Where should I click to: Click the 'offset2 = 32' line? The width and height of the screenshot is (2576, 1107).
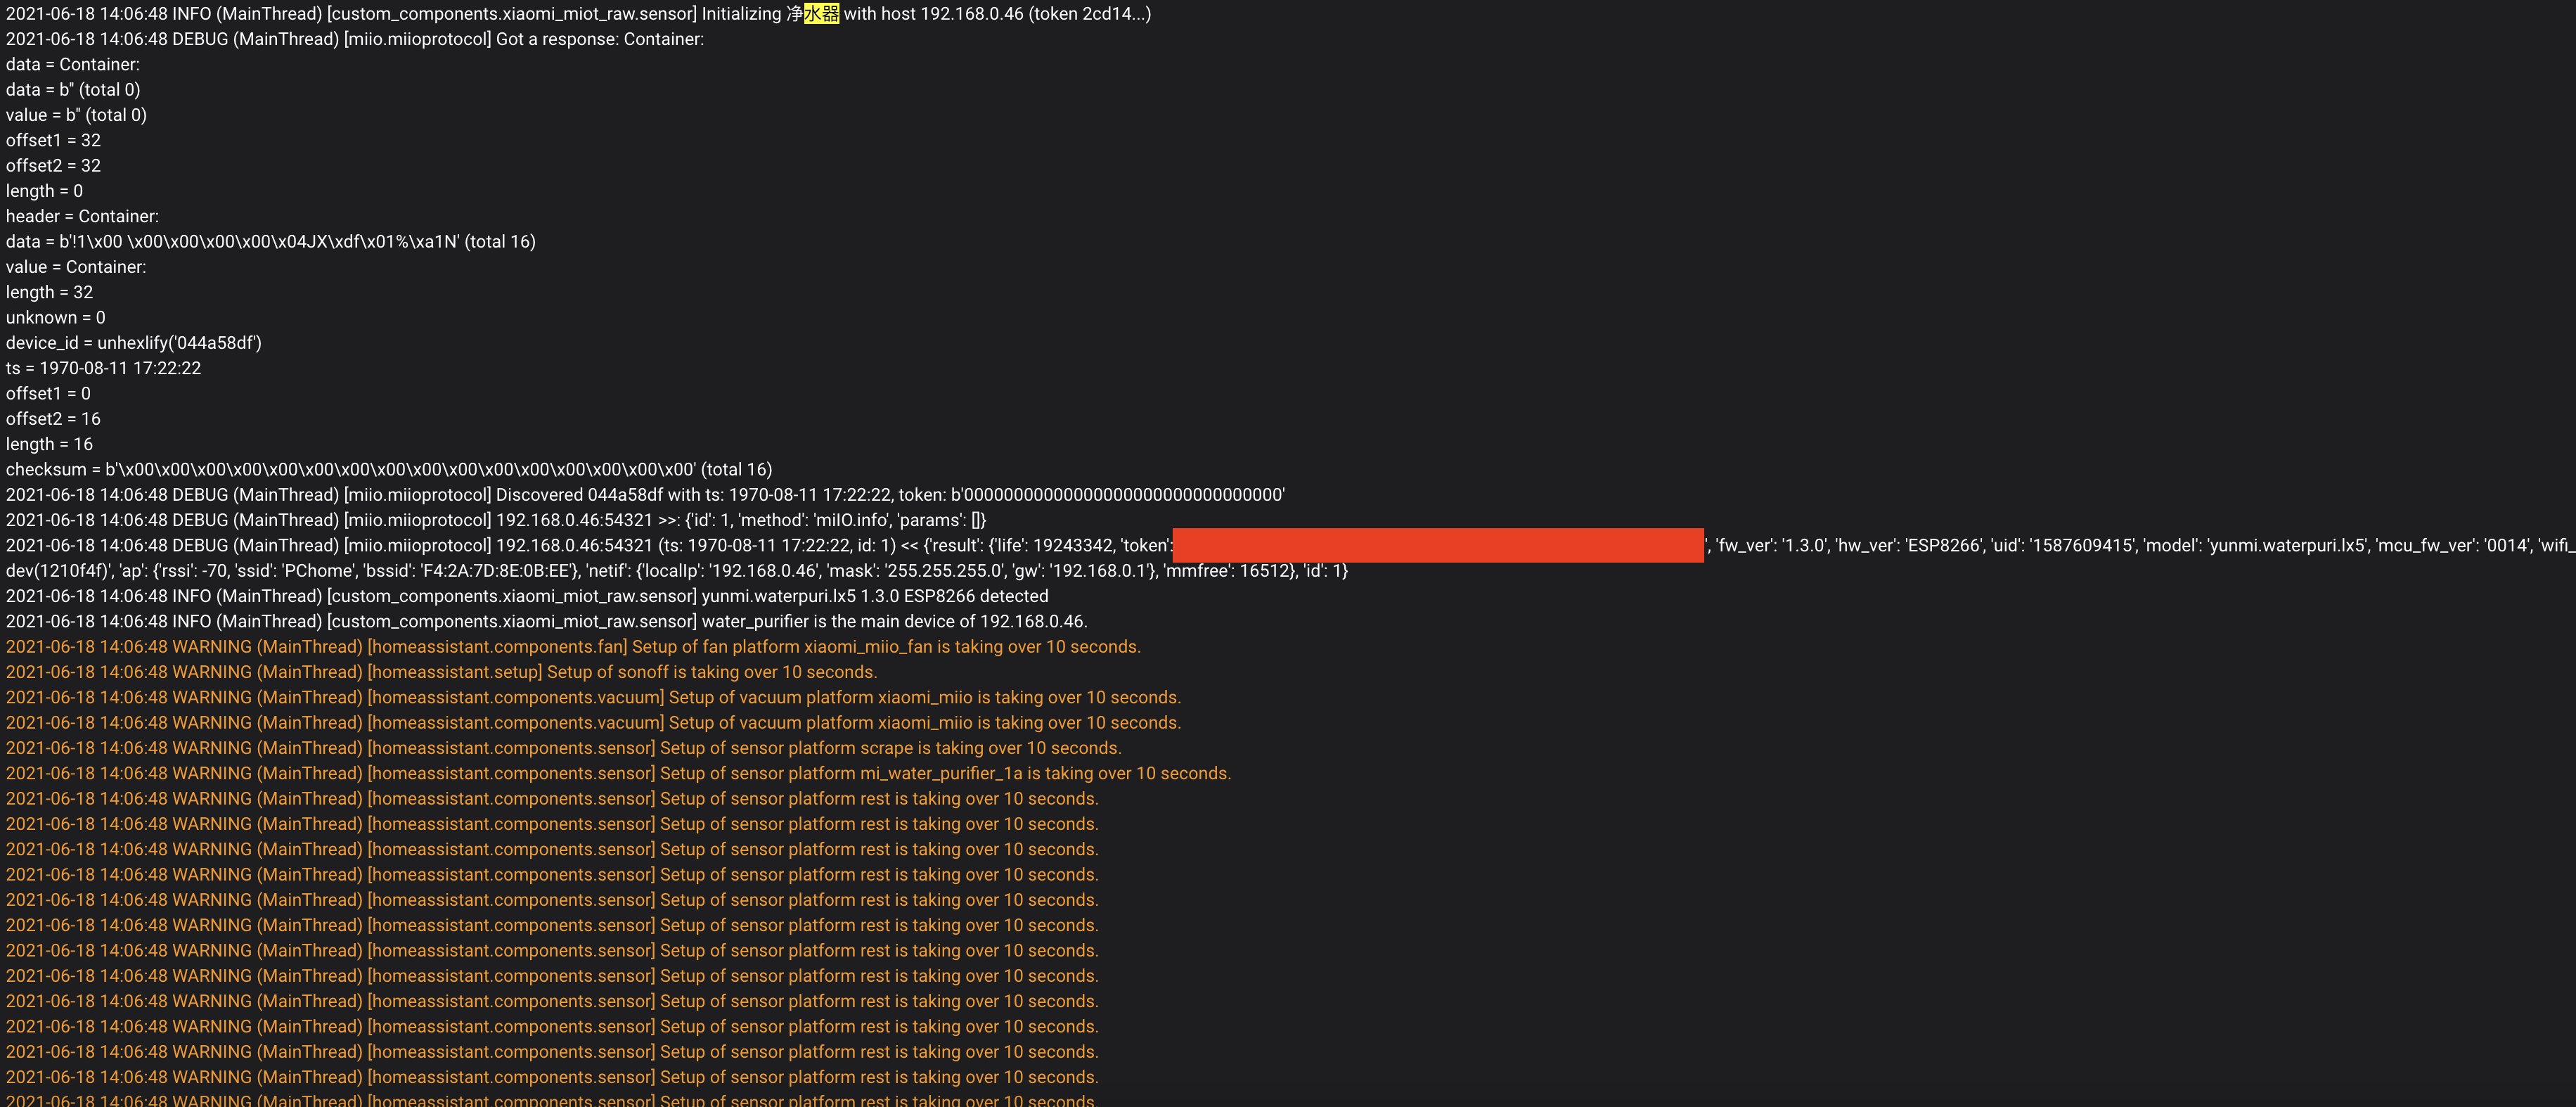53,166
